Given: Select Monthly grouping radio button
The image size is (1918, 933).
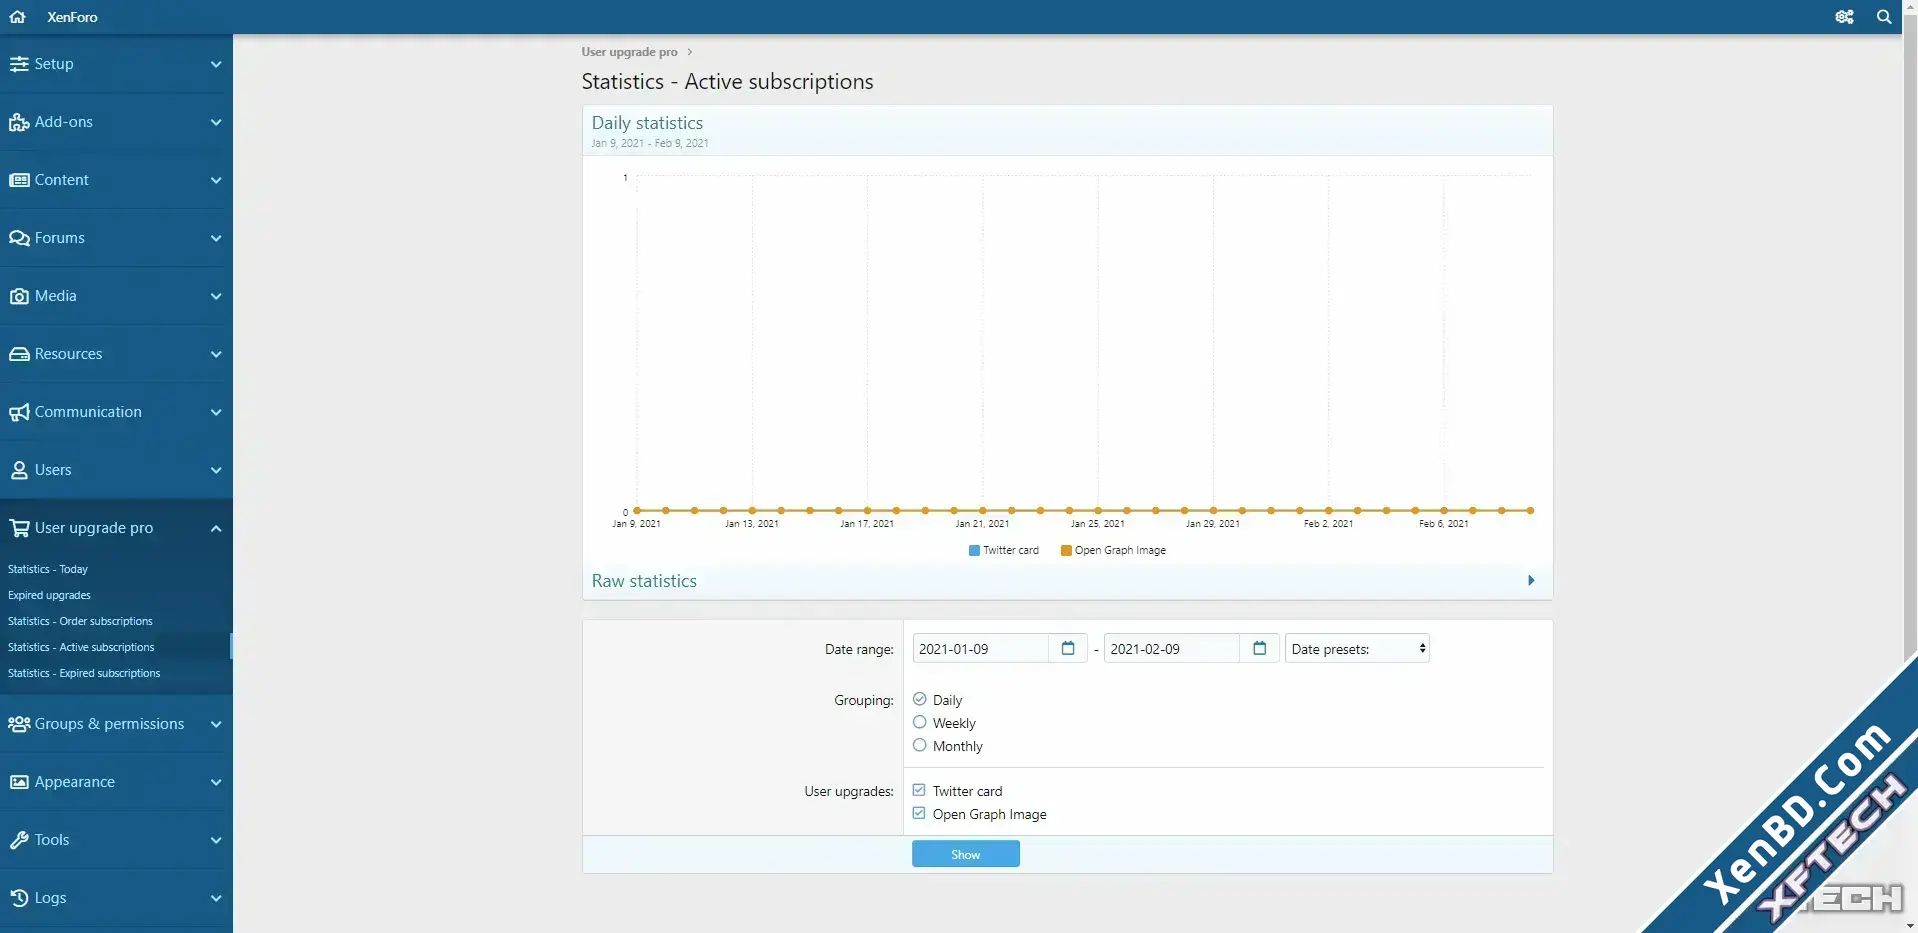Looking at the screenshot, I should tap(919, 745).
